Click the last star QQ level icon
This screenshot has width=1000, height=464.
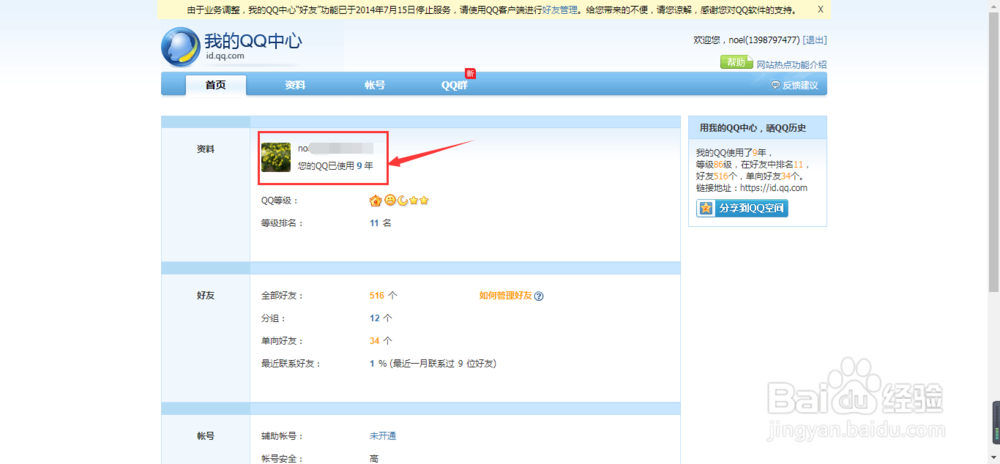click(x=424, y=201)
